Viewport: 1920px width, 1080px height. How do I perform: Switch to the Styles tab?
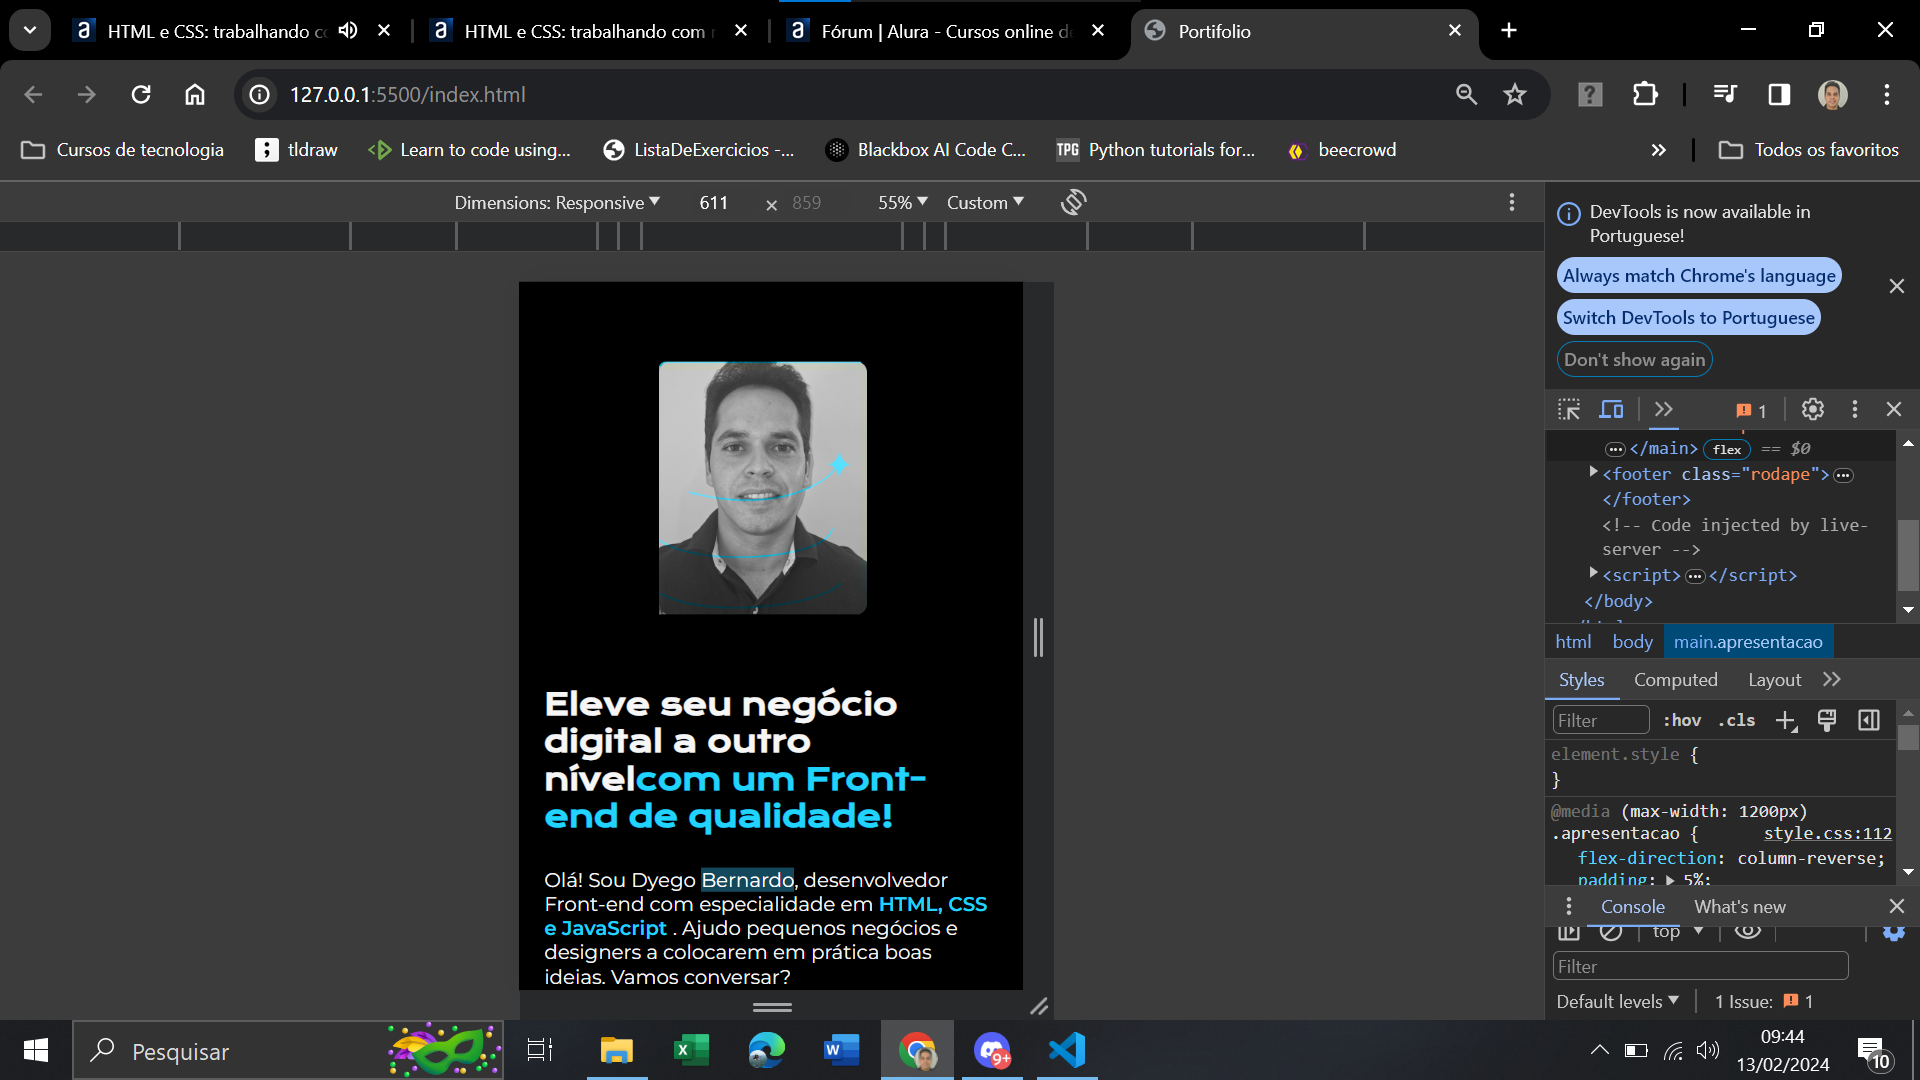tap(1581, 680)
